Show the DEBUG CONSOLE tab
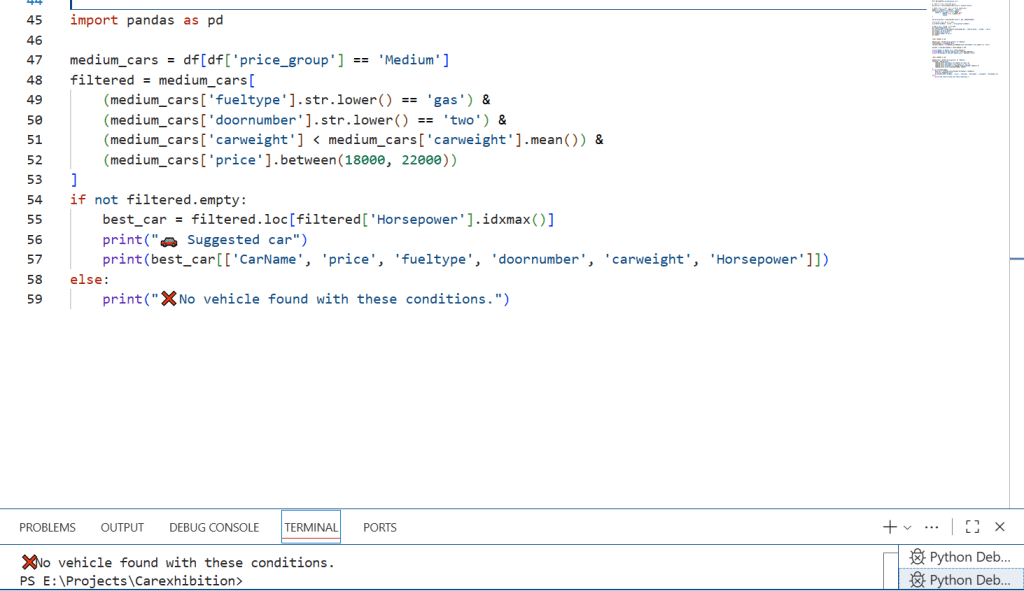This screenshot has height=591, width=1024. coord(214,527)
